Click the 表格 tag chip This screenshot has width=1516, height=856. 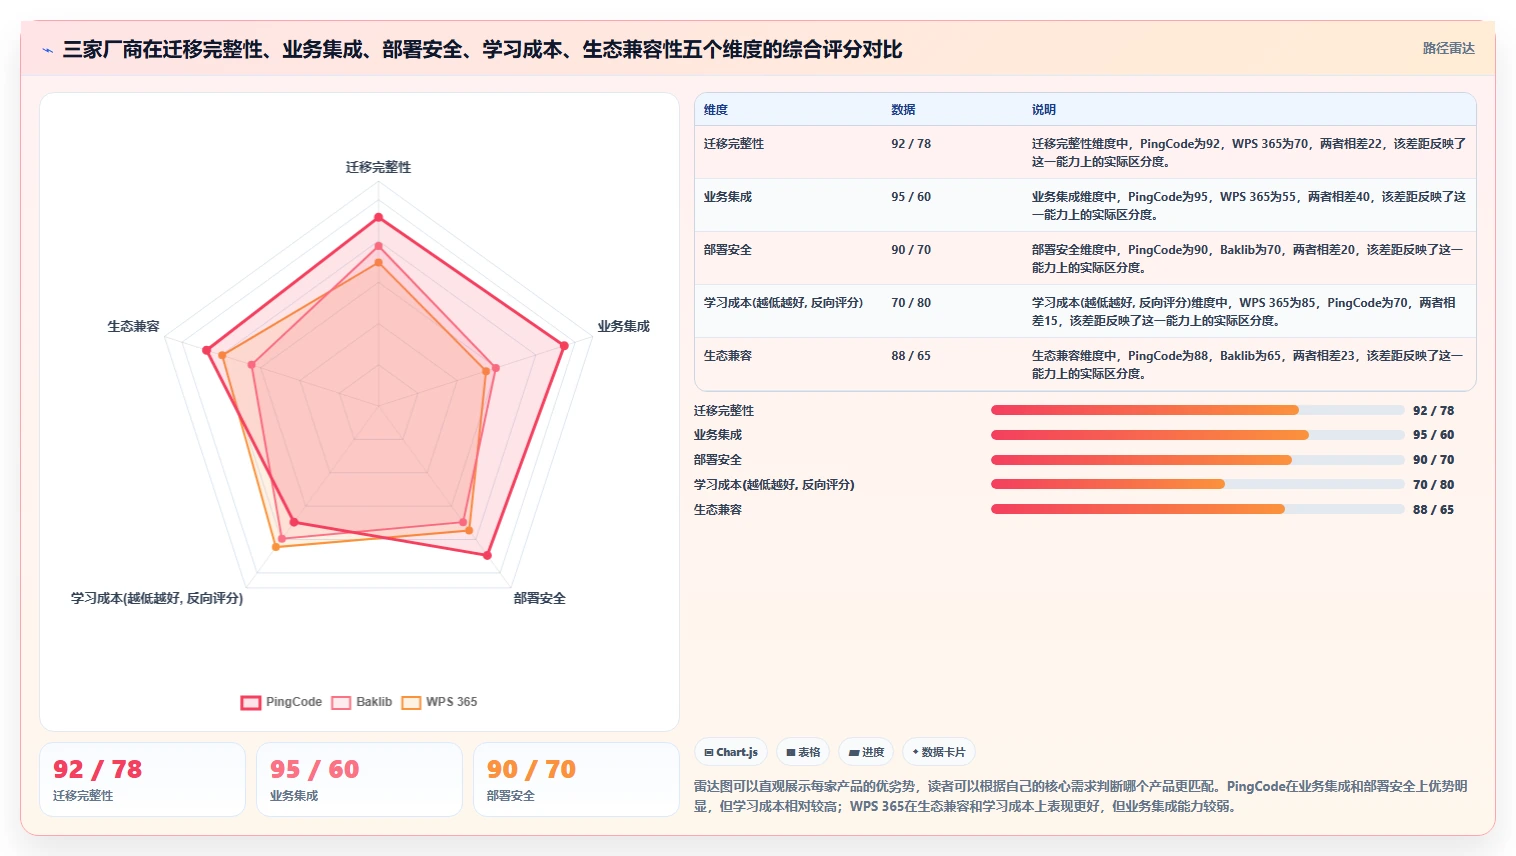(x=803, y=752)
